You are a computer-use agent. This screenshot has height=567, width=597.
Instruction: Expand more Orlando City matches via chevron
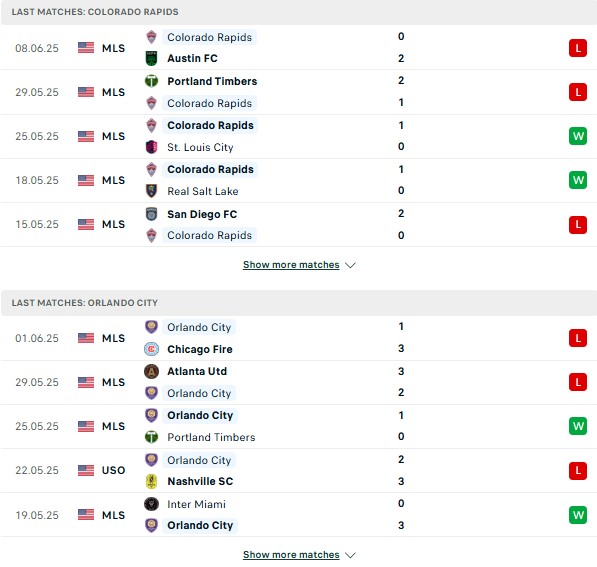350,555
